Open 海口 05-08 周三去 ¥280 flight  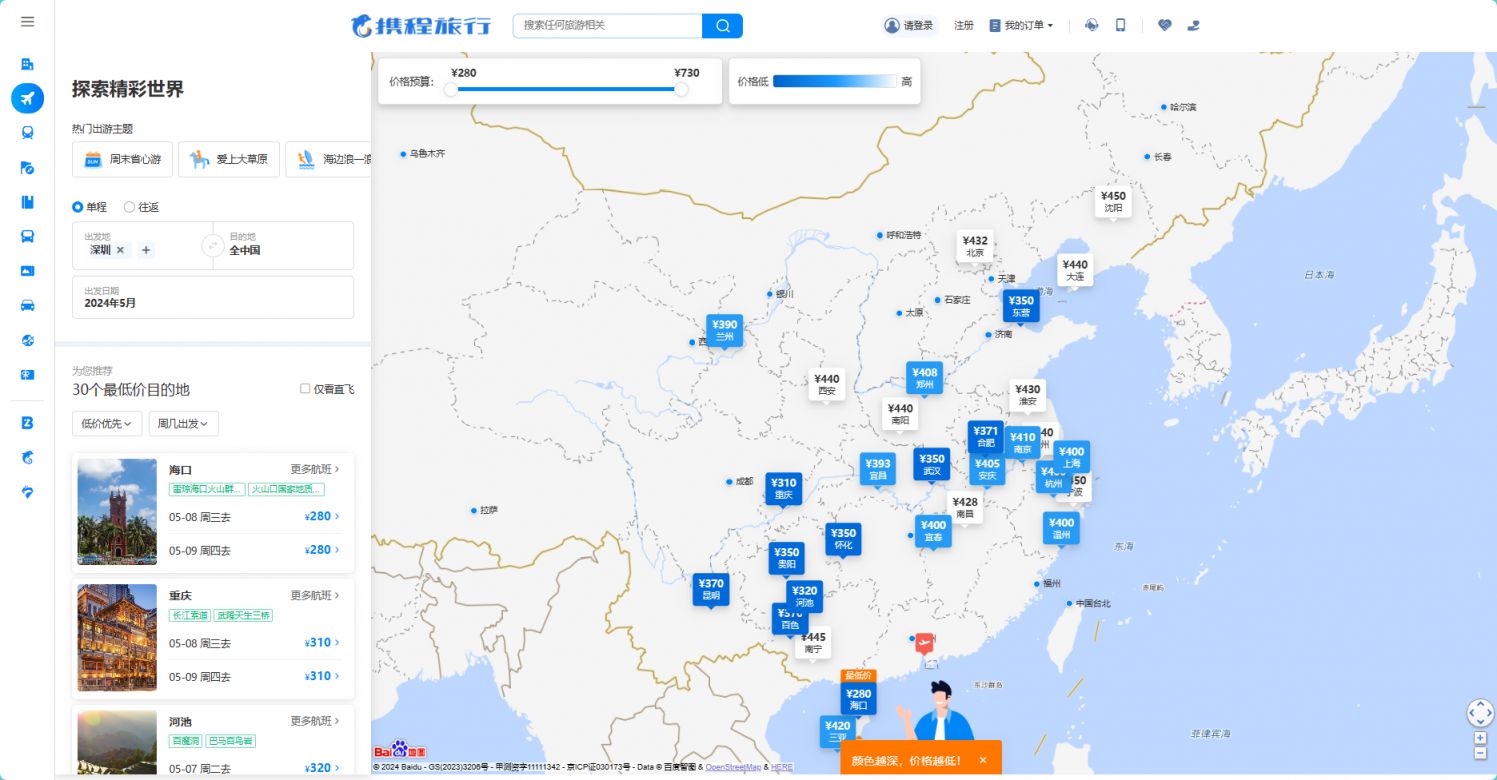(255, 516)
